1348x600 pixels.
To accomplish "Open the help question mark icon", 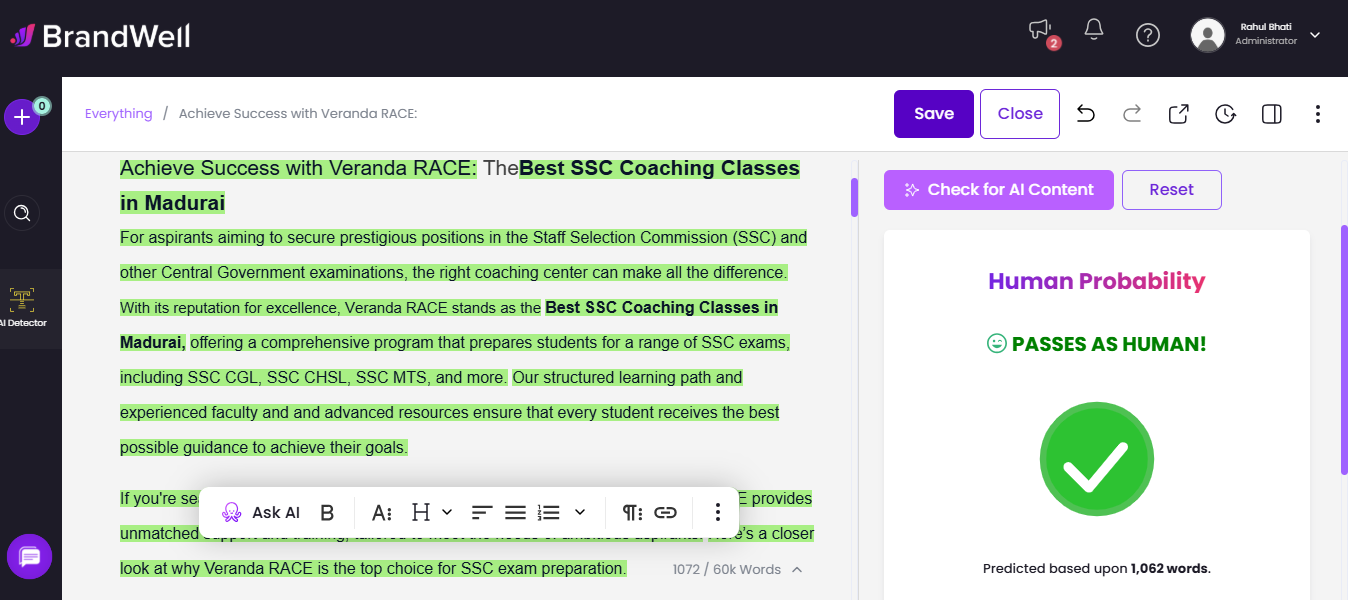I will 1148,35.
